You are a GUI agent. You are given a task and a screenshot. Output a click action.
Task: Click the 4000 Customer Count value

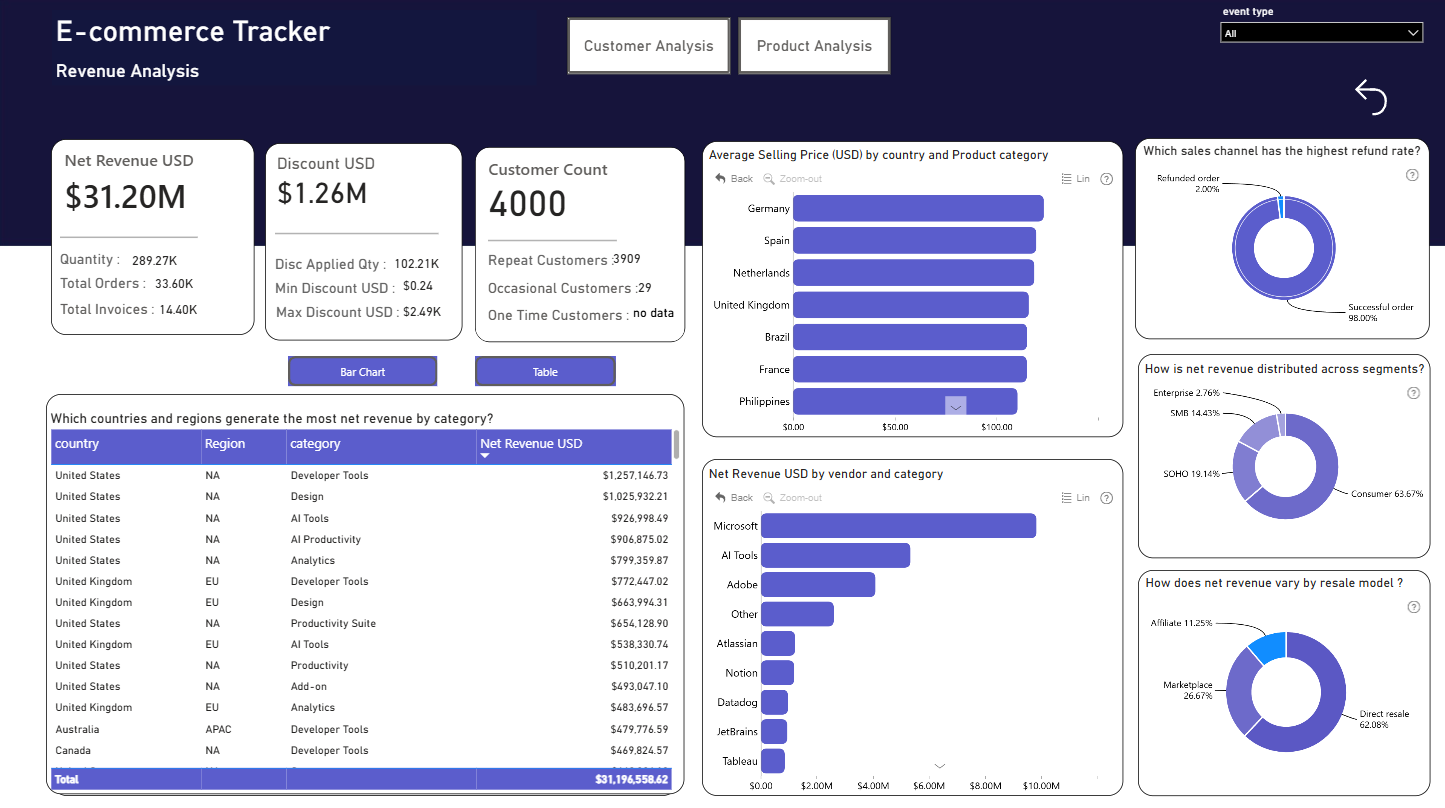coord(527,204)
